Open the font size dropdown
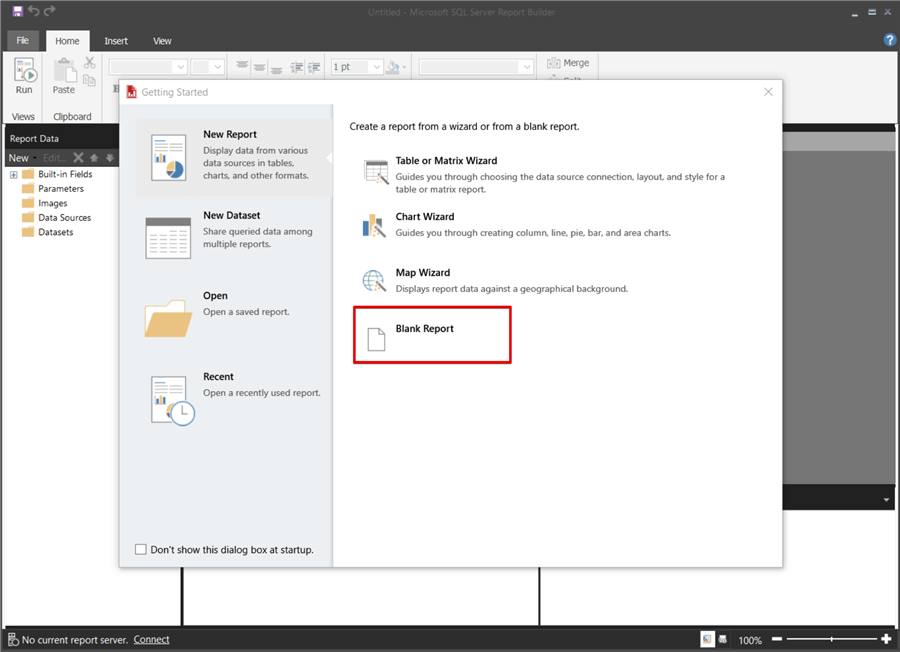Screen dimensions: 900x652 coord(218,67)
